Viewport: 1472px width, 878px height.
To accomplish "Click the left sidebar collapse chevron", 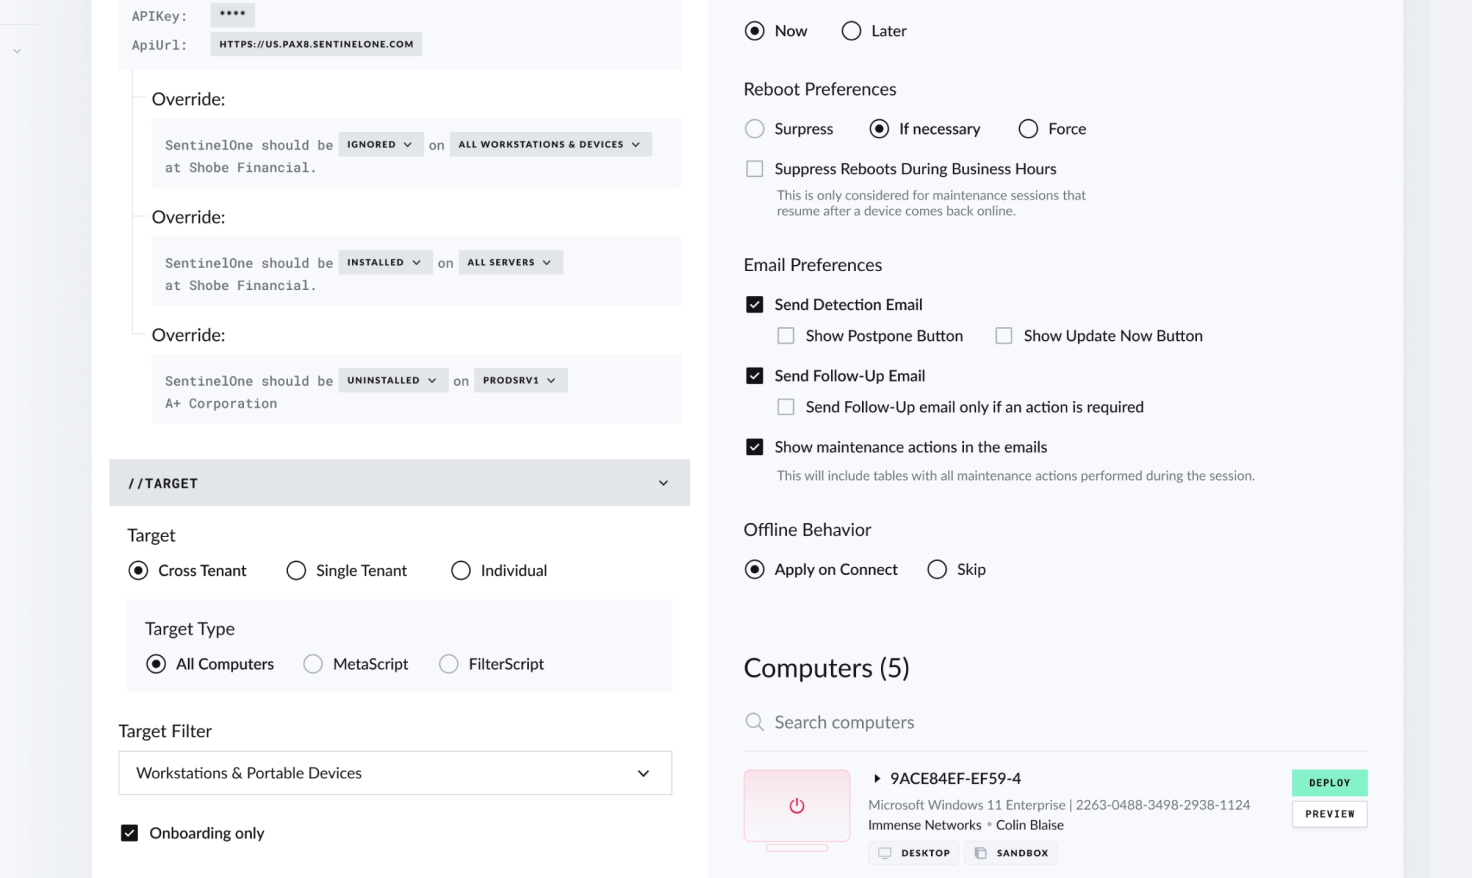I will click(x=17, y=51).
